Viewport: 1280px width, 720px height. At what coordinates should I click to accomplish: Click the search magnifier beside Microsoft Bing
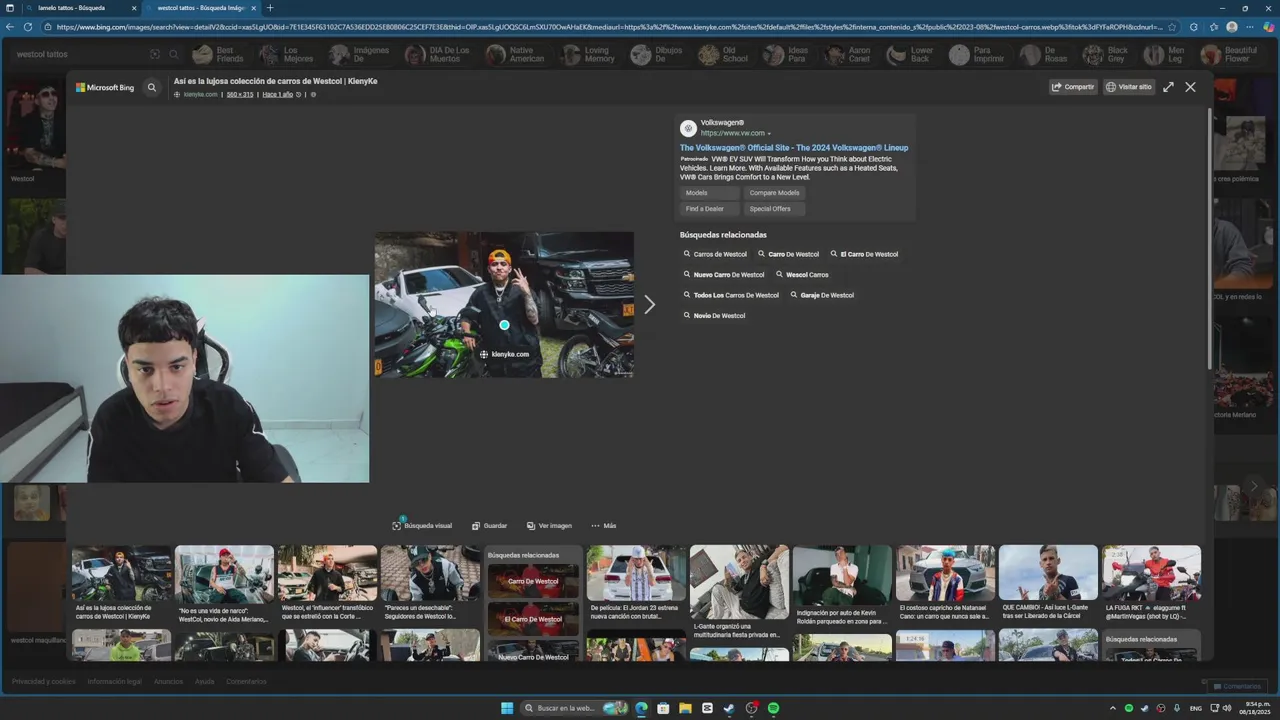tap(152, 88)
